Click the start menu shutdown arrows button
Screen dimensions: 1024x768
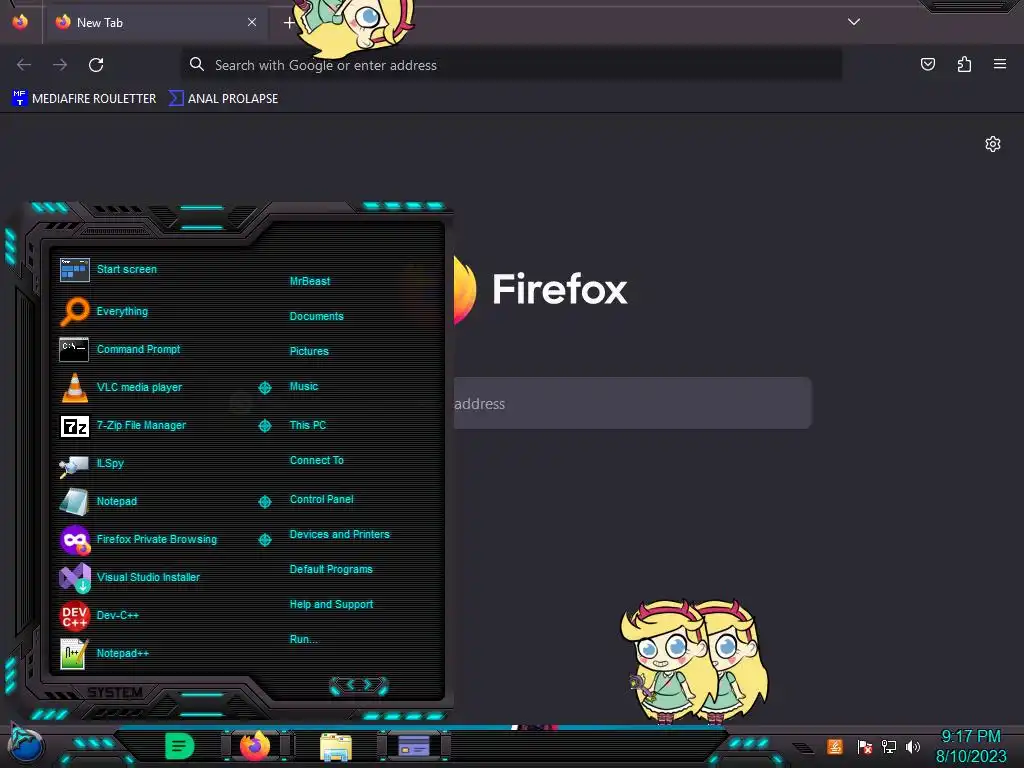click(359, 685)
